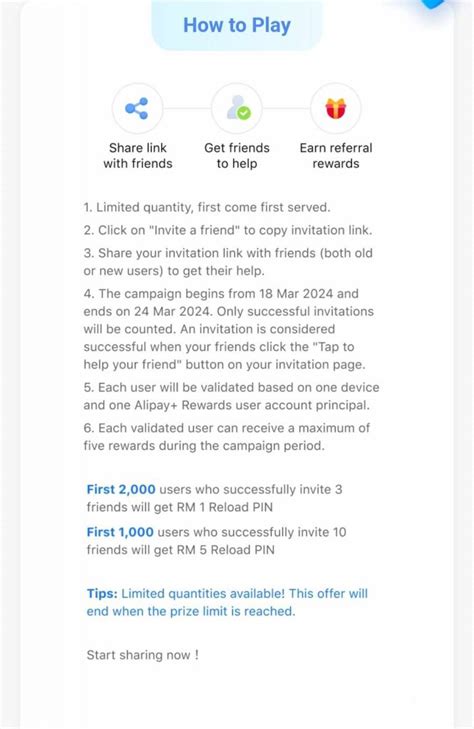Screen dimensions: 474x729
Task: Click the 'First 1,000' highlighted text
Action: [x=120, y=532]
